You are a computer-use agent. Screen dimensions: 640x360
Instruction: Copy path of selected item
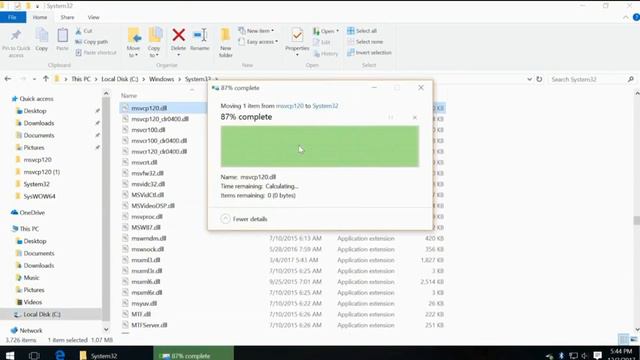[91, 42]
